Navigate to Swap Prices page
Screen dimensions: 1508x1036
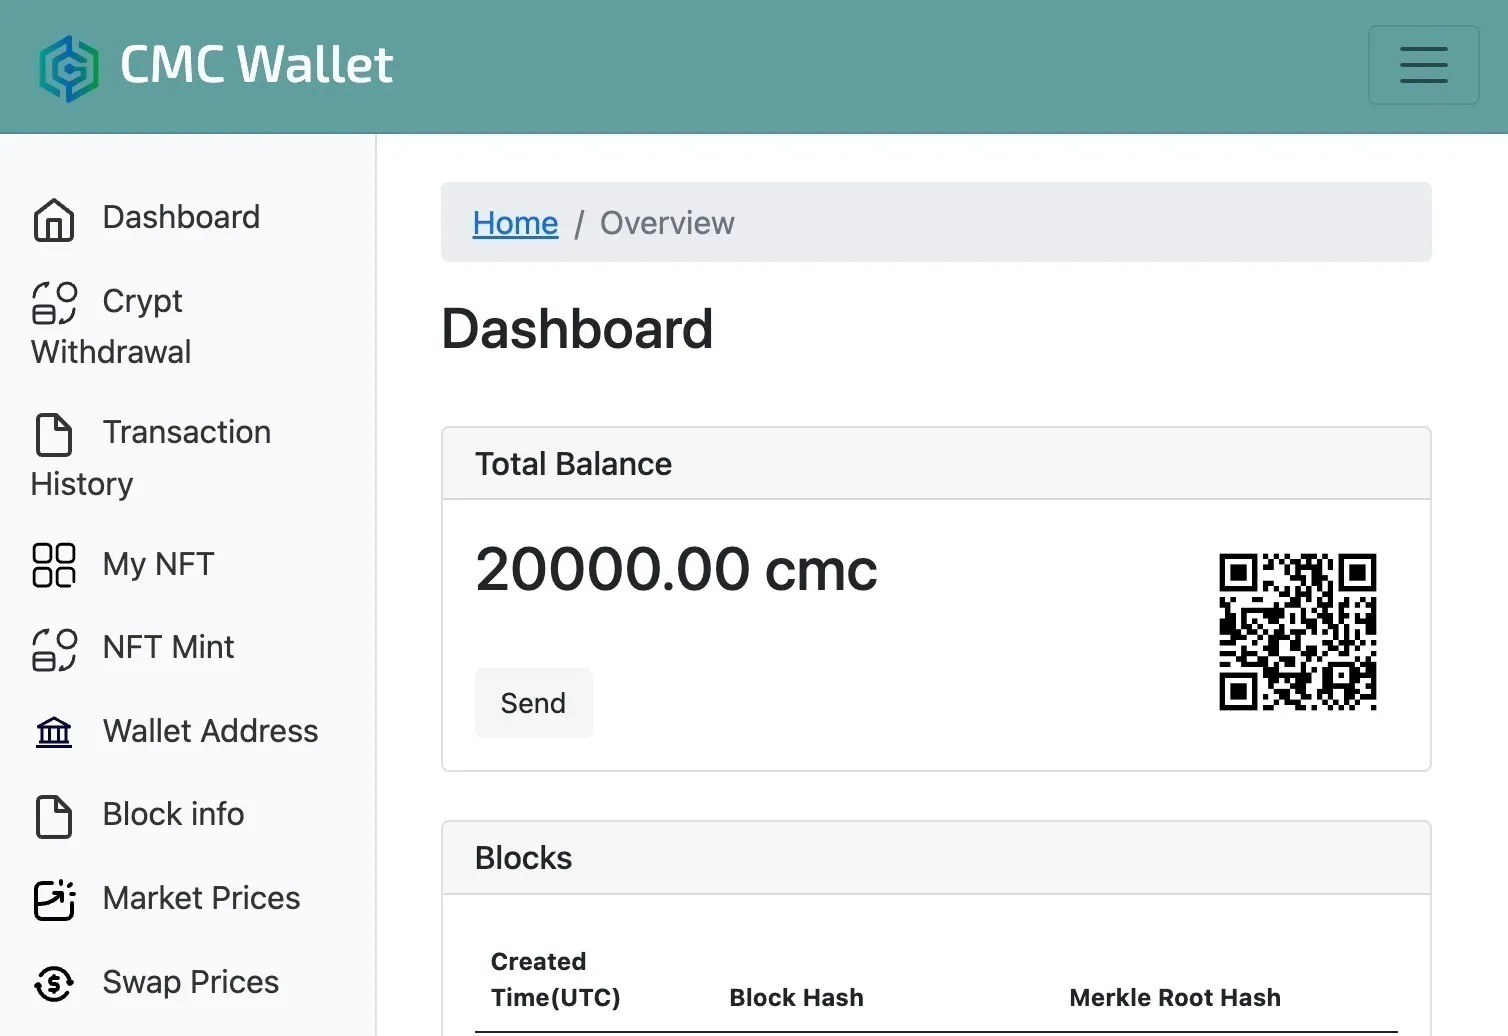[x=190, y=982]
